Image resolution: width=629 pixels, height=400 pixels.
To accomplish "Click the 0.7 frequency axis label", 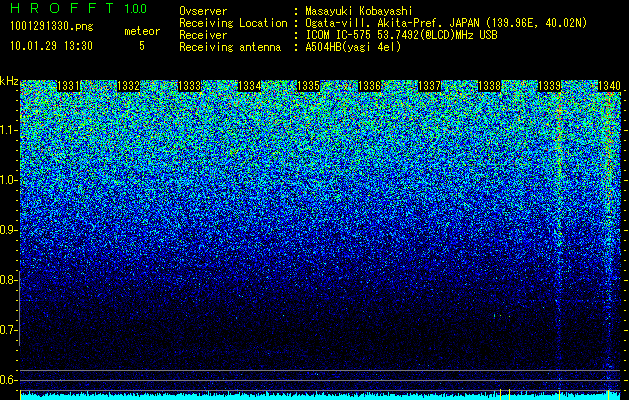I will pos(9,330).
